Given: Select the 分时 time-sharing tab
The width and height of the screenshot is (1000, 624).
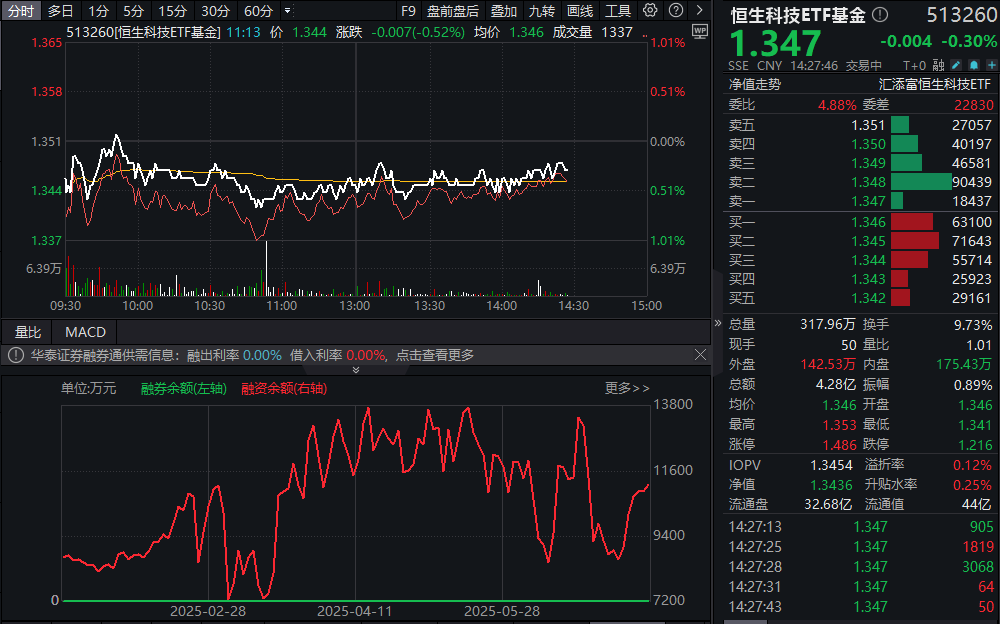Looking at the screenshot, I should [22, 11].
